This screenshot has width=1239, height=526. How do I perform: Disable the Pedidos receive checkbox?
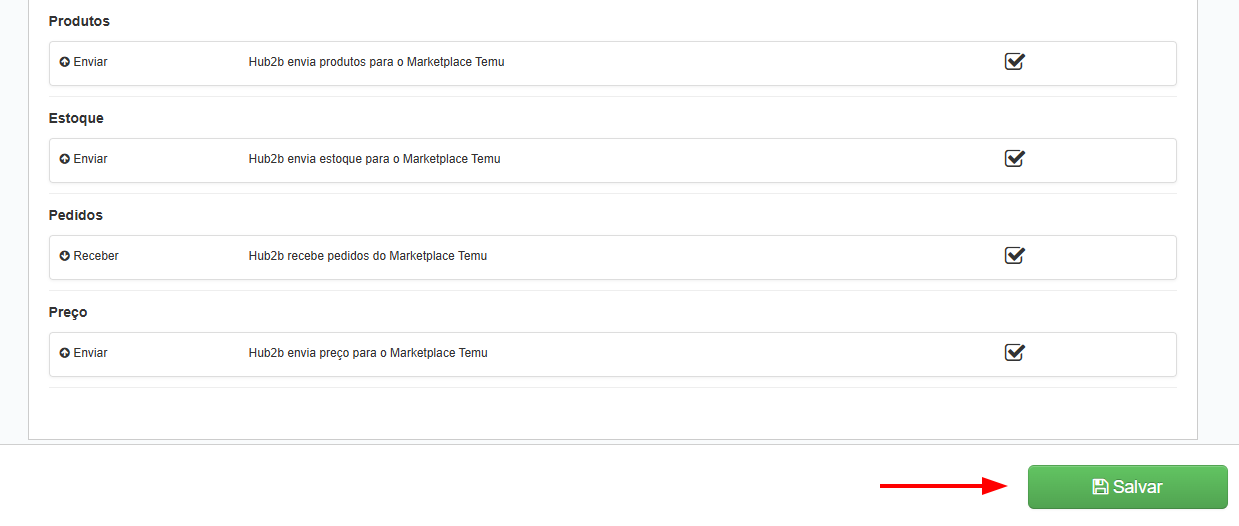(1014, 256)
